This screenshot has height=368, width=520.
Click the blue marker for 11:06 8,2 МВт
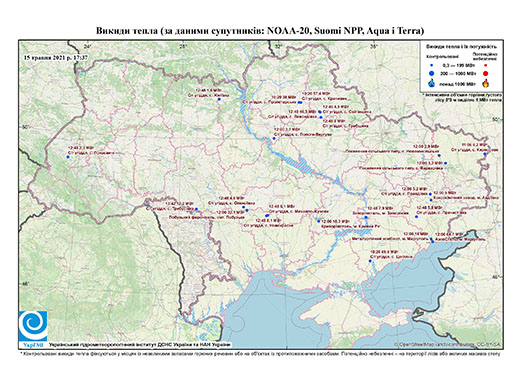485,154
